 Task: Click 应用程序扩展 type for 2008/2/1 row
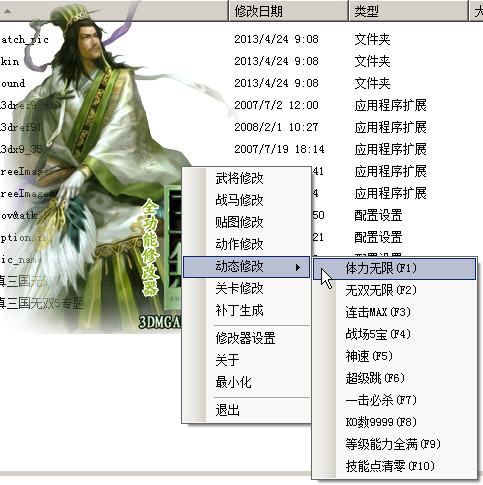(390, 127)
